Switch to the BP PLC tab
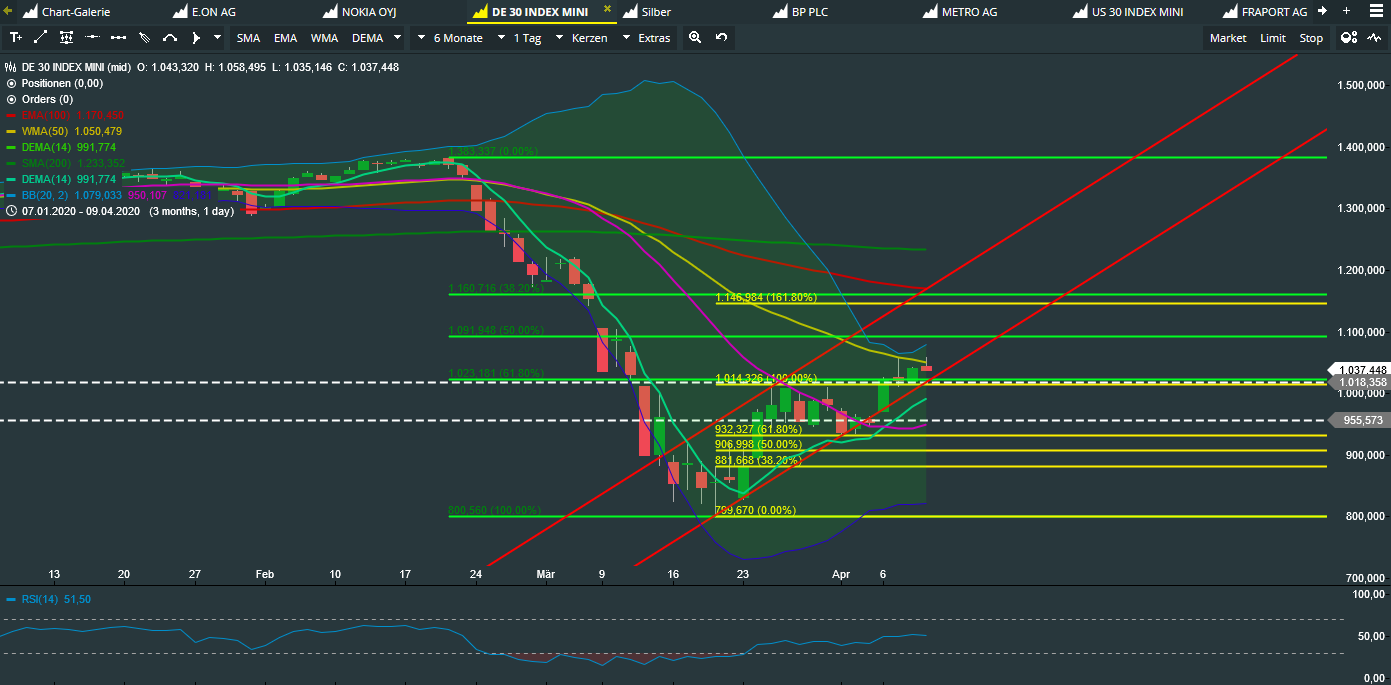Screen dimensions: 1391x685 coord(799,12)
